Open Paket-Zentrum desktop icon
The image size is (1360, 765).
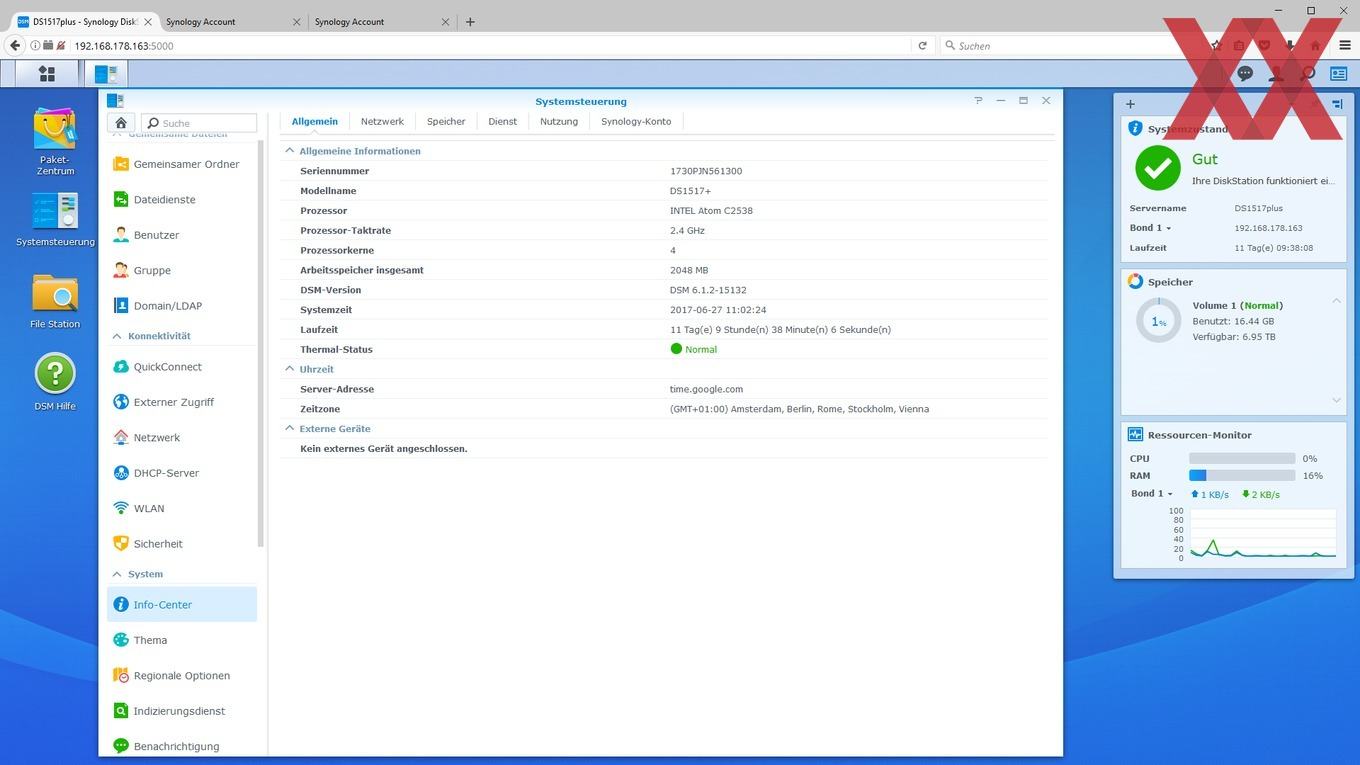click(55, 141)
